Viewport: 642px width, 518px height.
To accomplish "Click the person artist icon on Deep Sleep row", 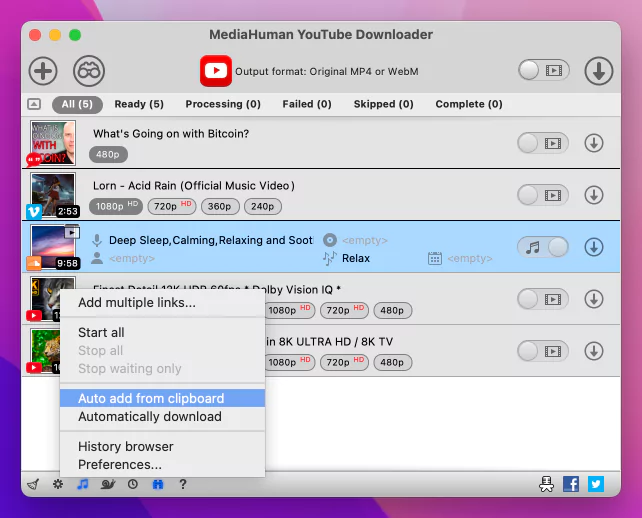I will point(97,258).
